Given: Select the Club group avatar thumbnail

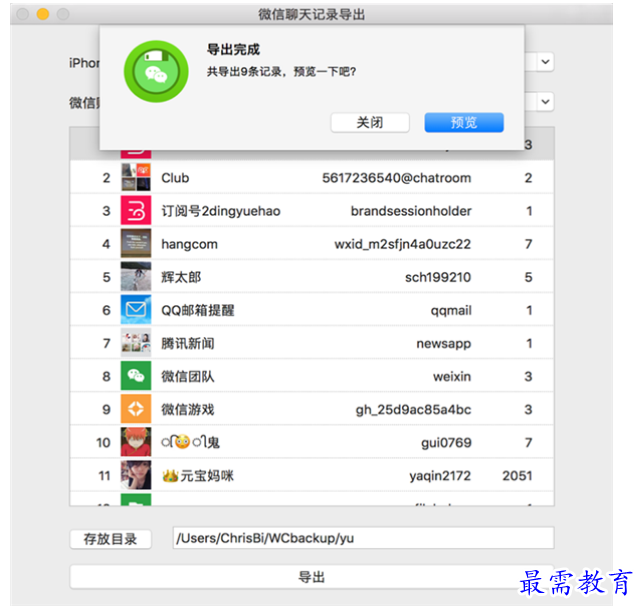Looking at the screenshot, I should tap(136, 177).
